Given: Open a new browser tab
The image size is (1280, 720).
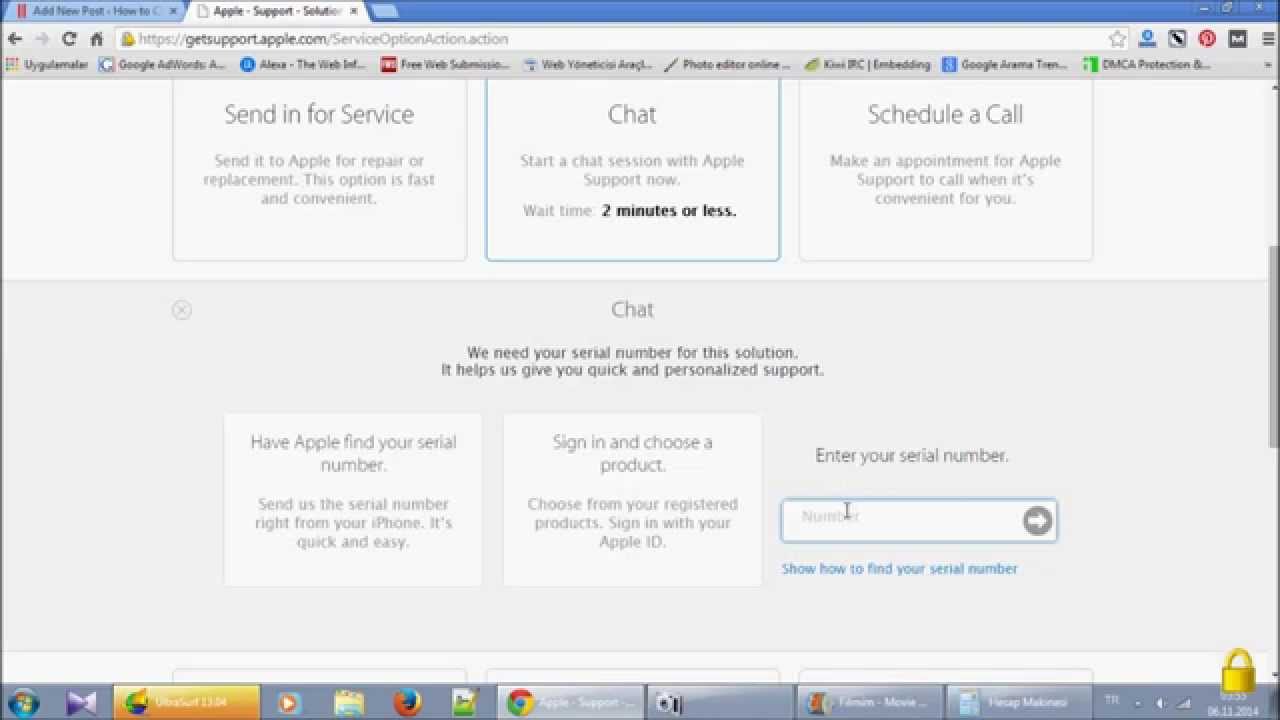Looking at the screenshot, I should tap(385, 11).
